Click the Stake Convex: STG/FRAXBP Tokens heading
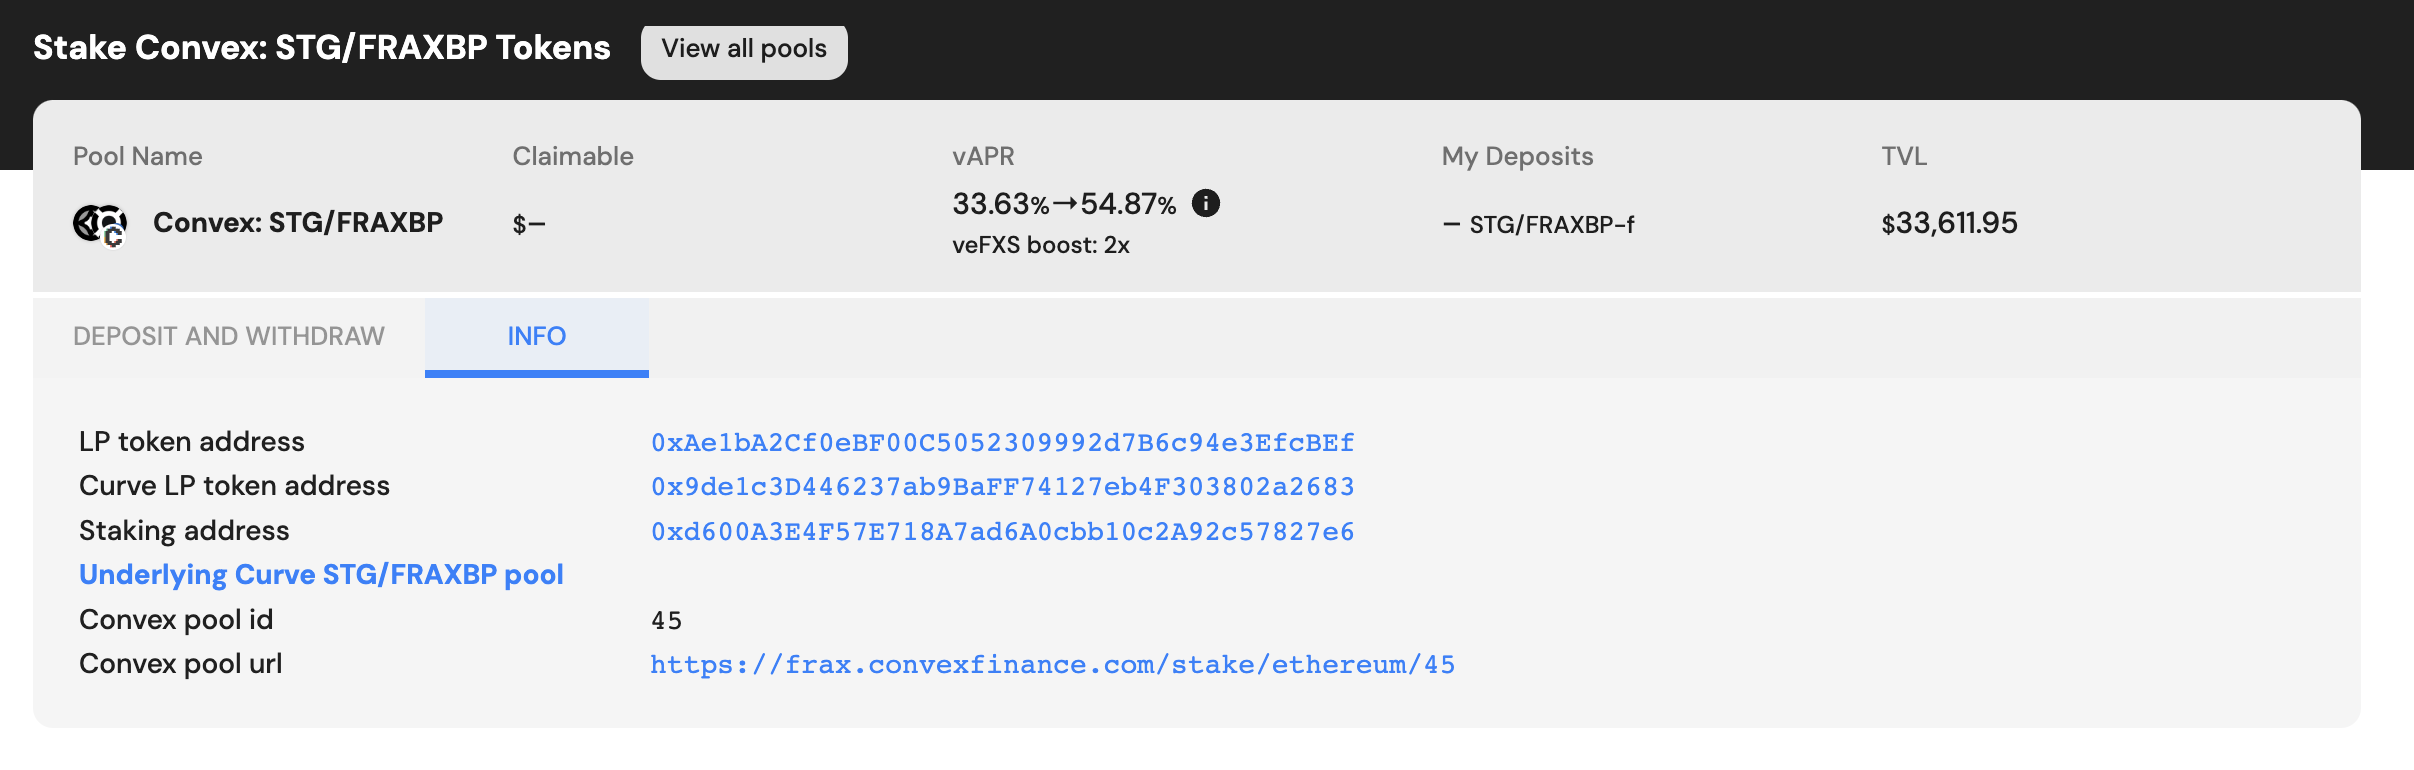This screenshot has height=770, width=2414. (321, 48)
